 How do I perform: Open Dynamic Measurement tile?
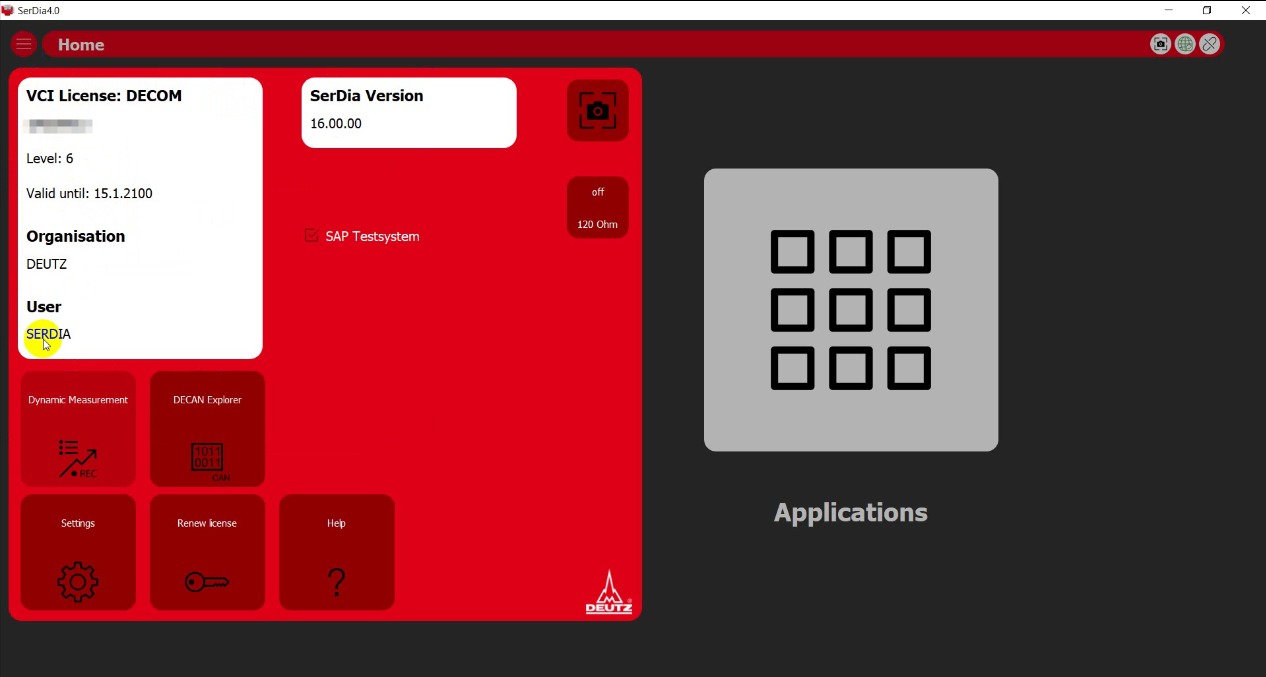click(78, 429)
